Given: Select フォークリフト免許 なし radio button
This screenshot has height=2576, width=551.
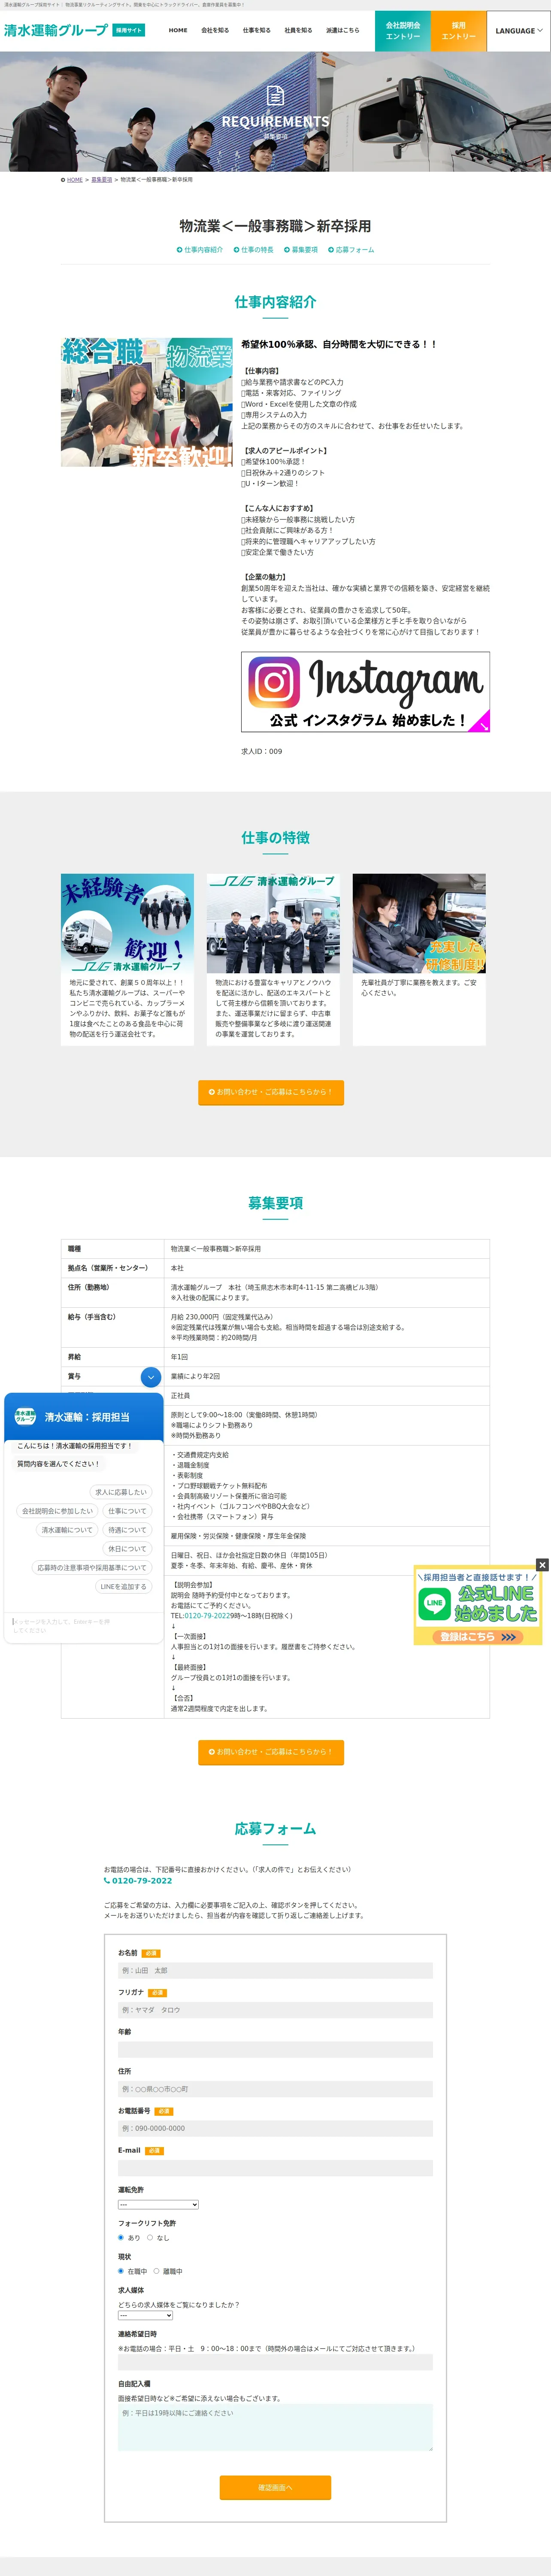Looking at the screenshot, I should pyautogui.click(x=150, y=2238).
